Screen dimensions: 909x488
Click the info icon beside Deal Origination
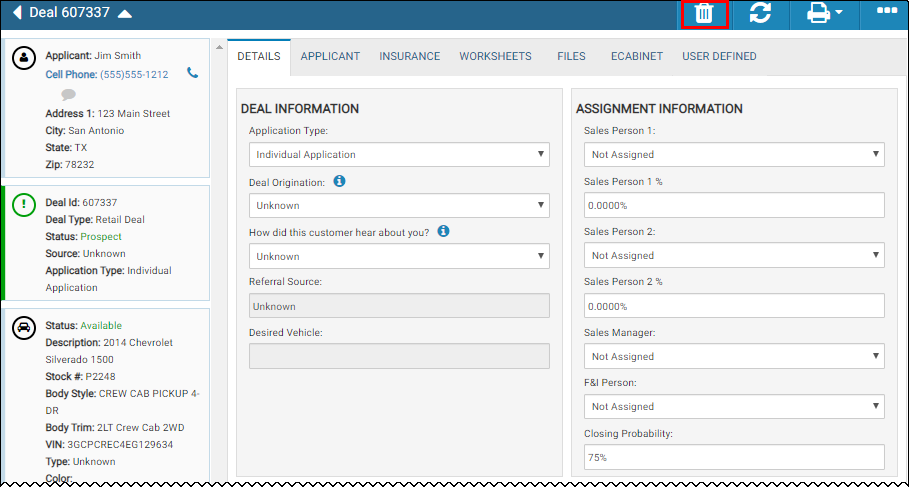[x=339, y=181]
